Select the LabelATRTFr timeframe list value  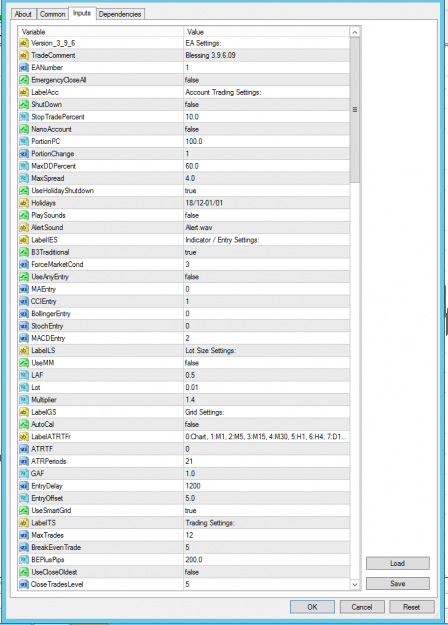click(265, 436)
